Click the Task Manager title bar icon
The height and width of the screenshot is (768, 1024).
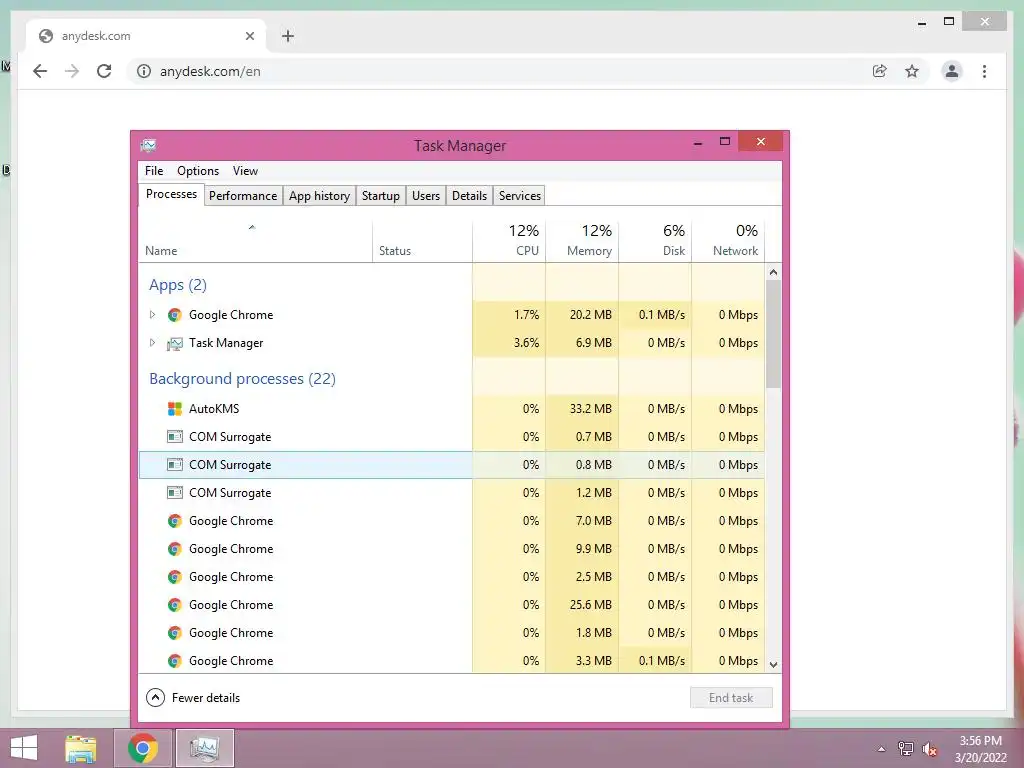tap(148, 145)
